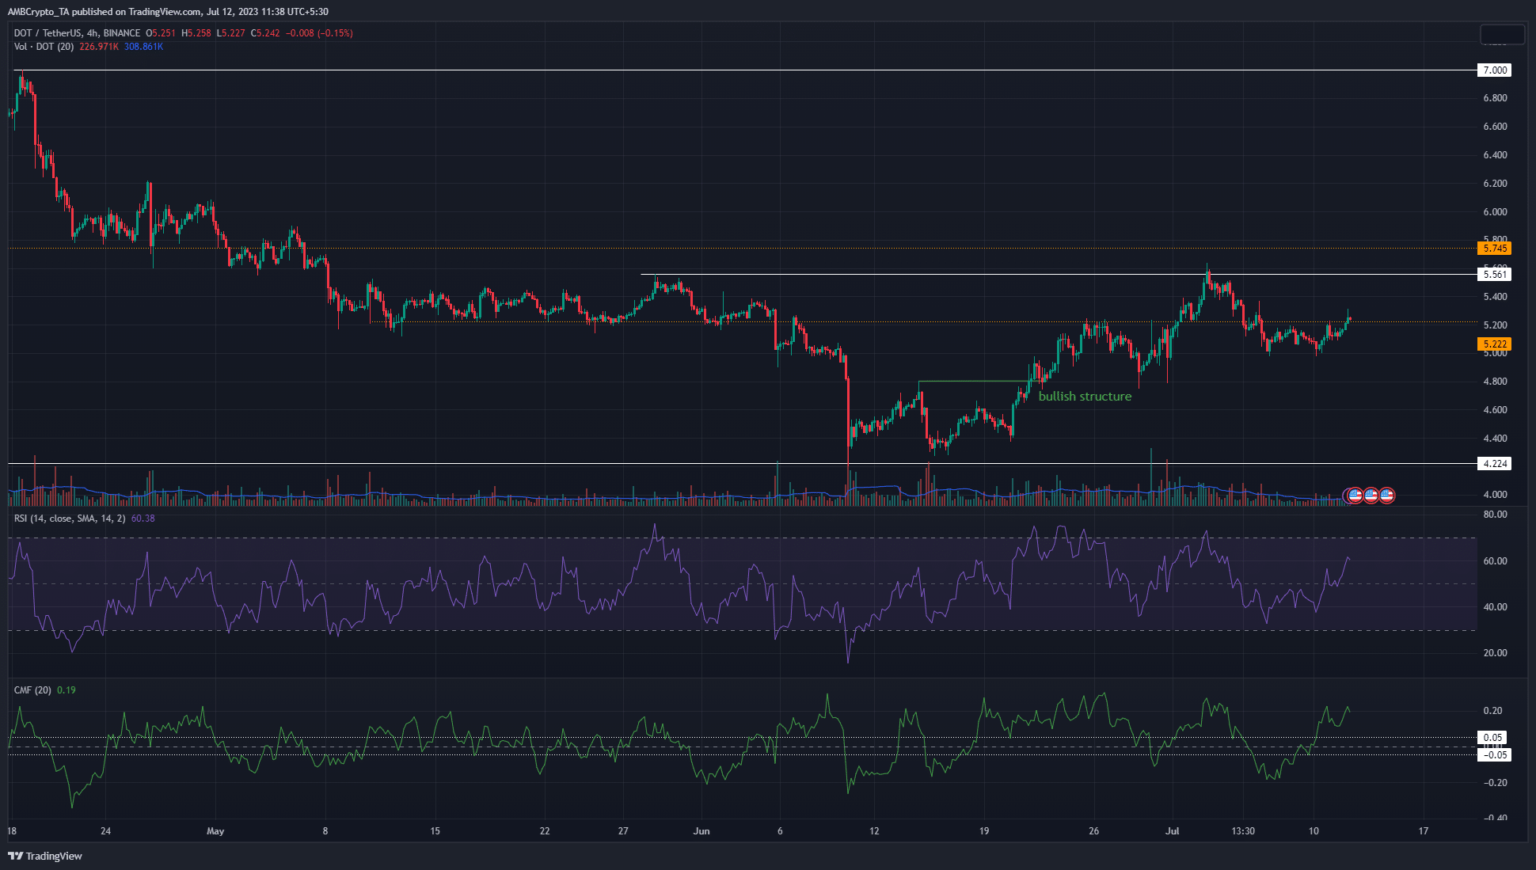This screenshot has height=870, width=1536.
Task: Click the white 5.561 resistance level label
Action: point(1495,274)
